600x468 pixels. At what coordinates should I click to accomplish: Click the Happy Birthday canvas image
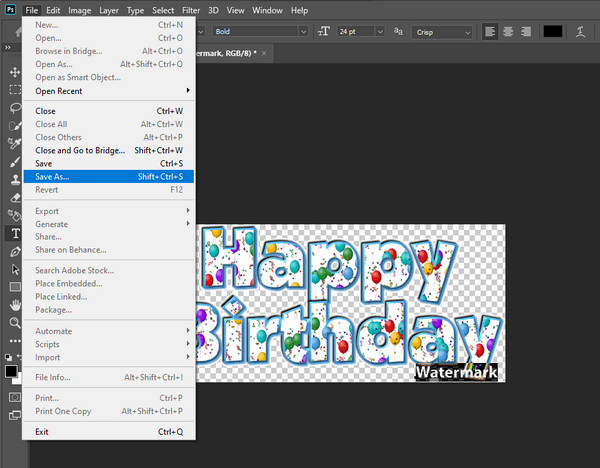(351, 303)
